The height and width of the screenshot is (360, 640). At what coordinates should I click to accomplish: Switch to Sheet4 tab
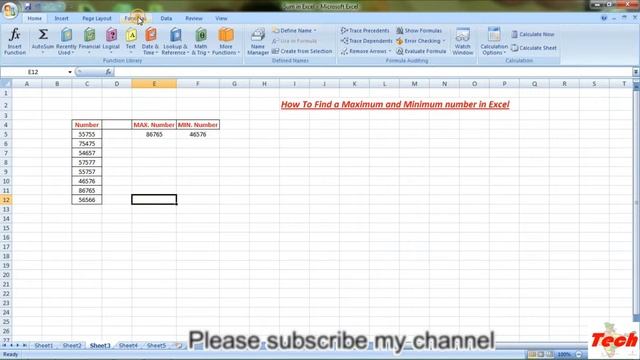point(128,346)
